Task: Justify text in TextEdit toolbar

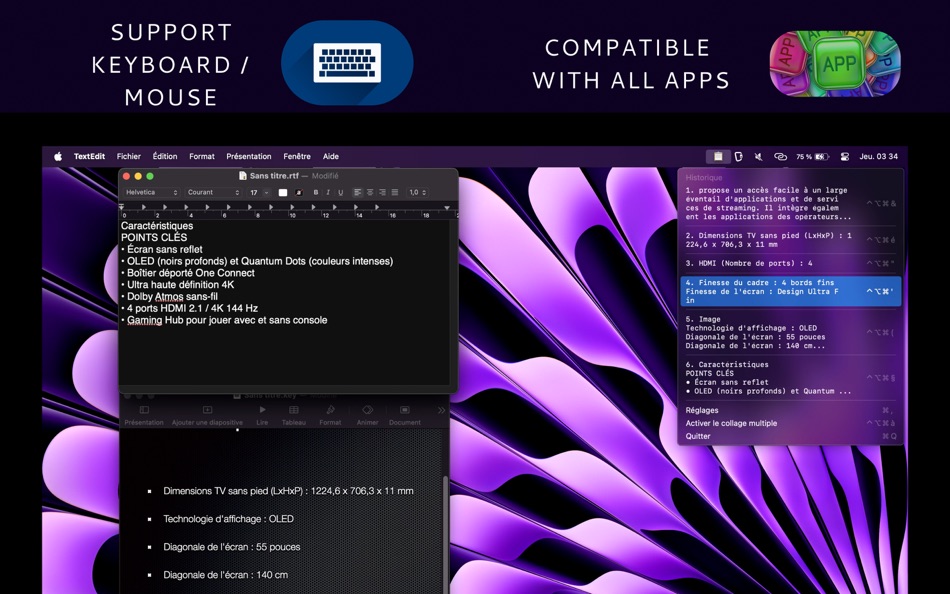Action: [x=395, y=192]
